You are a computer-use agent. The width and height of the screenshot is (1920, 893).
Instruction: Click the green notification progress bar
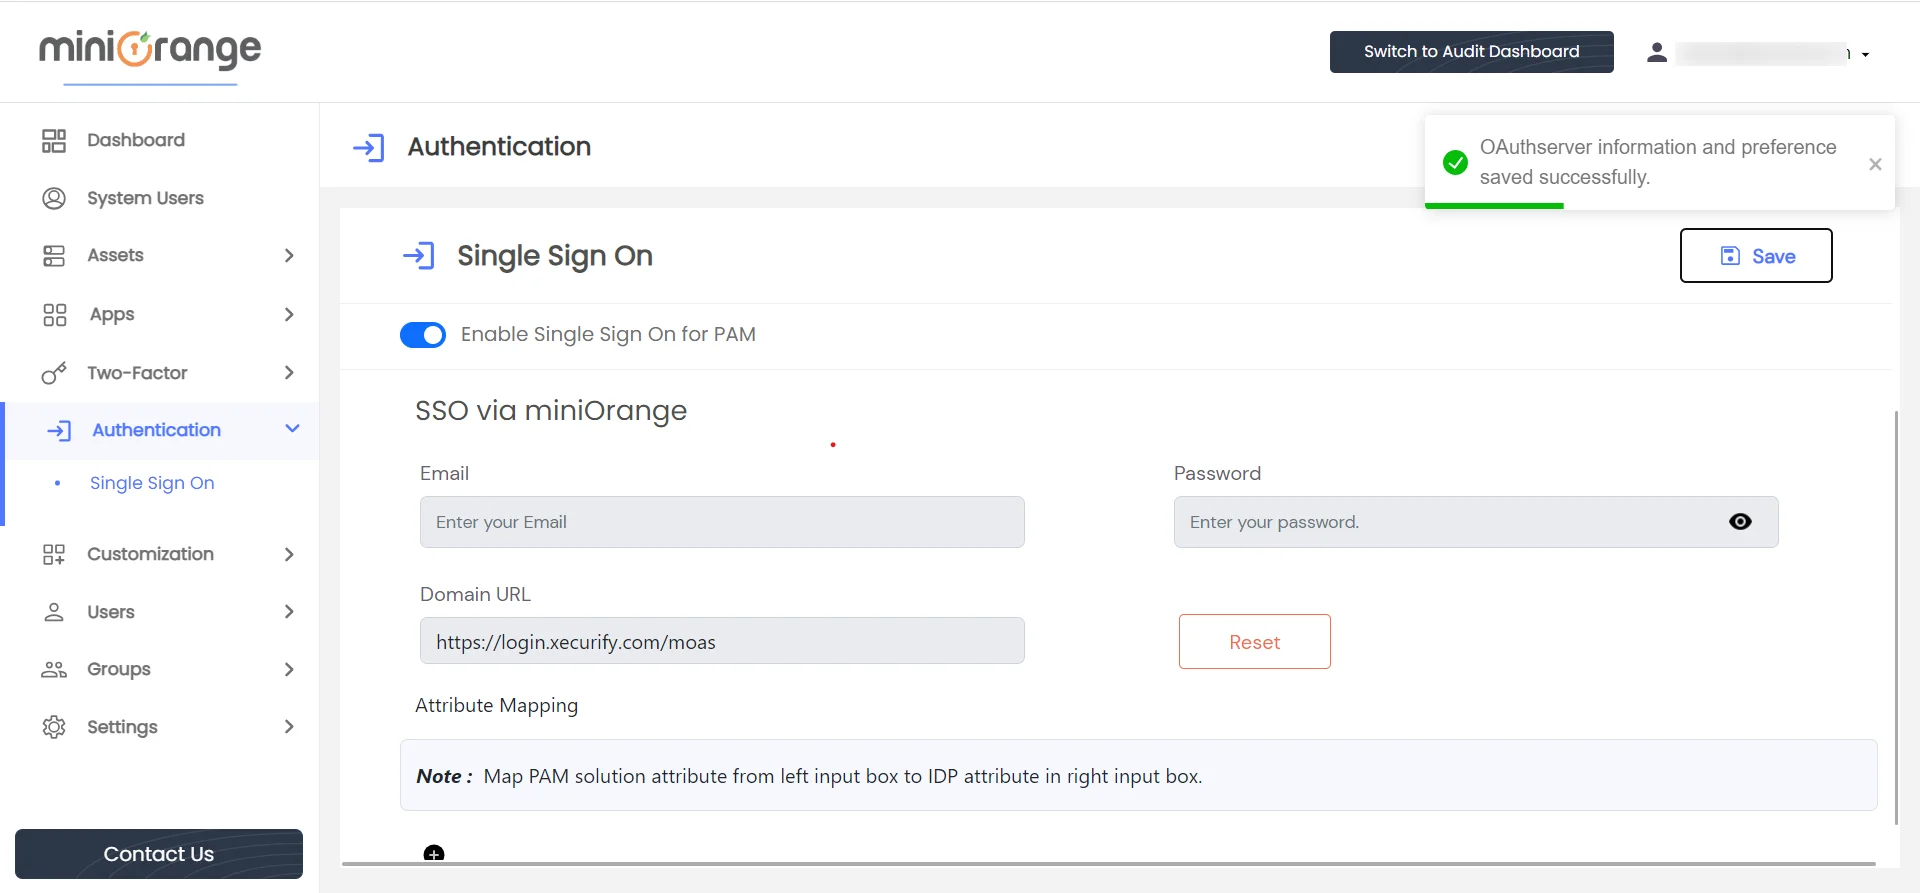[1494, 206]
